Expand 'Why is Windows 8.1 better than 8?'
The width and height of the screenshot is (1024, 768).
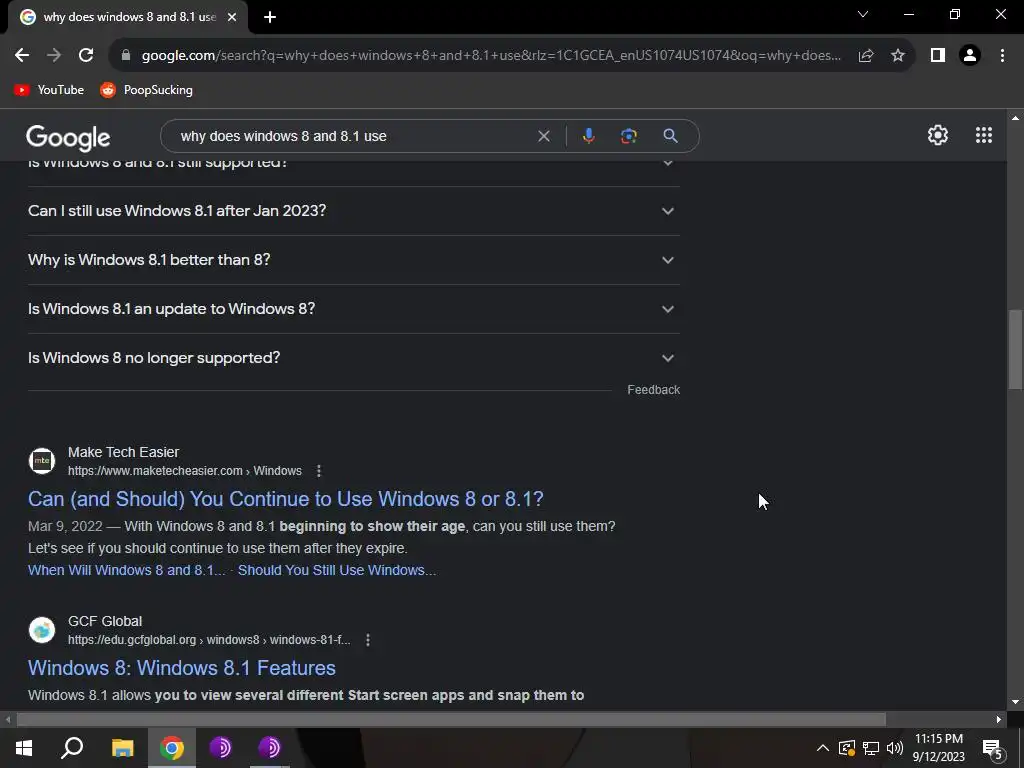point(353,260)
